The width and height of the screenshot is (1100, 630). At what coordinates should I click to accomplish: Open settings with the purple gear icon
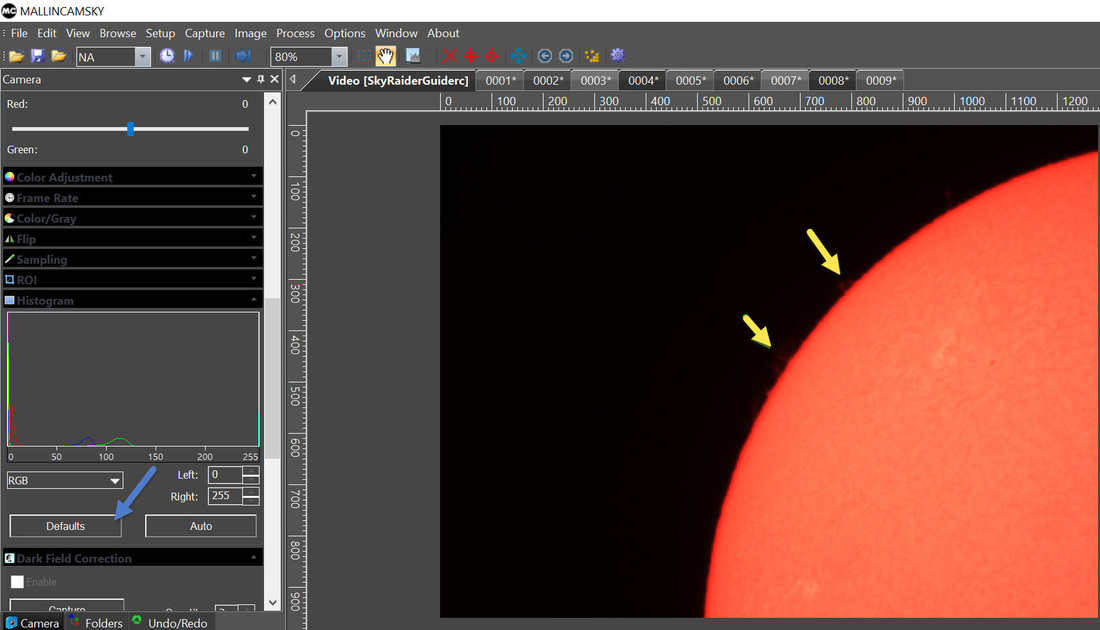(x=617, y=55)
